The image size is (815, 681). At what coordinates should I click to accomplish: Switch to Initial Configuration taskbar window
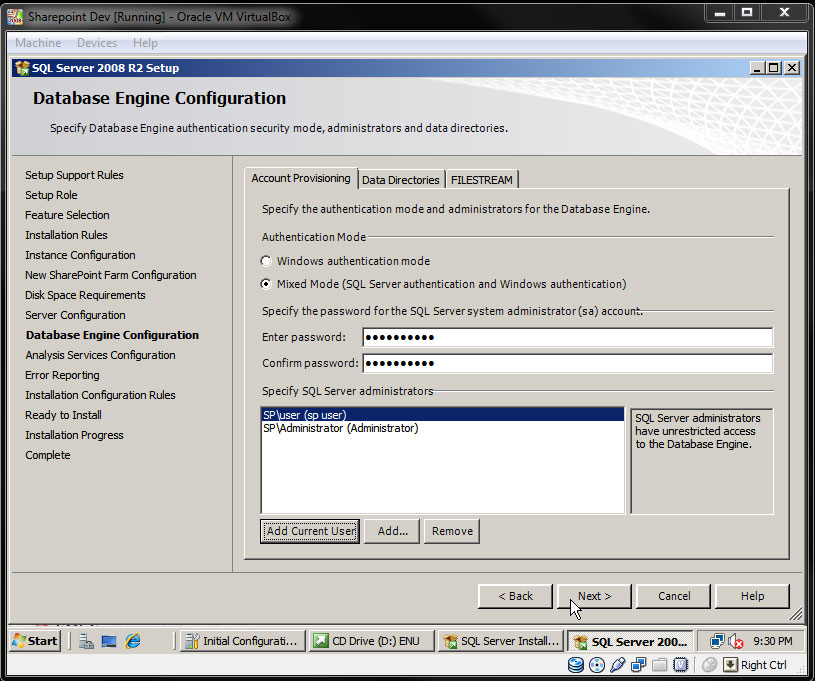point(242,641)
